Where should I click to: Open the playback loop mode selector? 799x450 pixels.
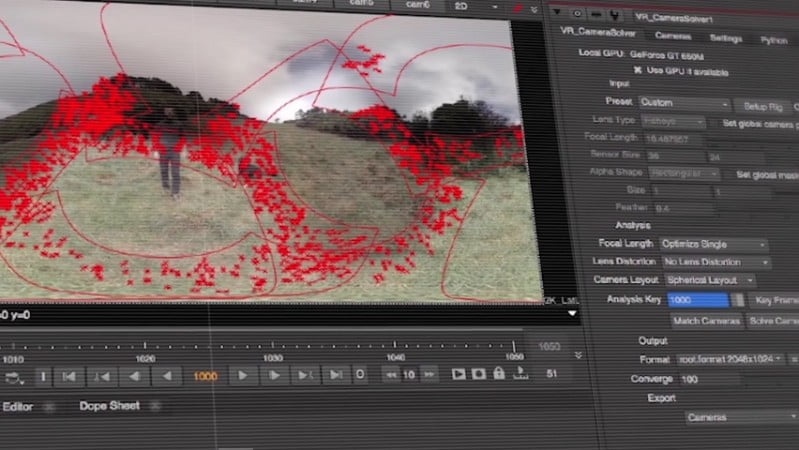(x=14, y=378)
